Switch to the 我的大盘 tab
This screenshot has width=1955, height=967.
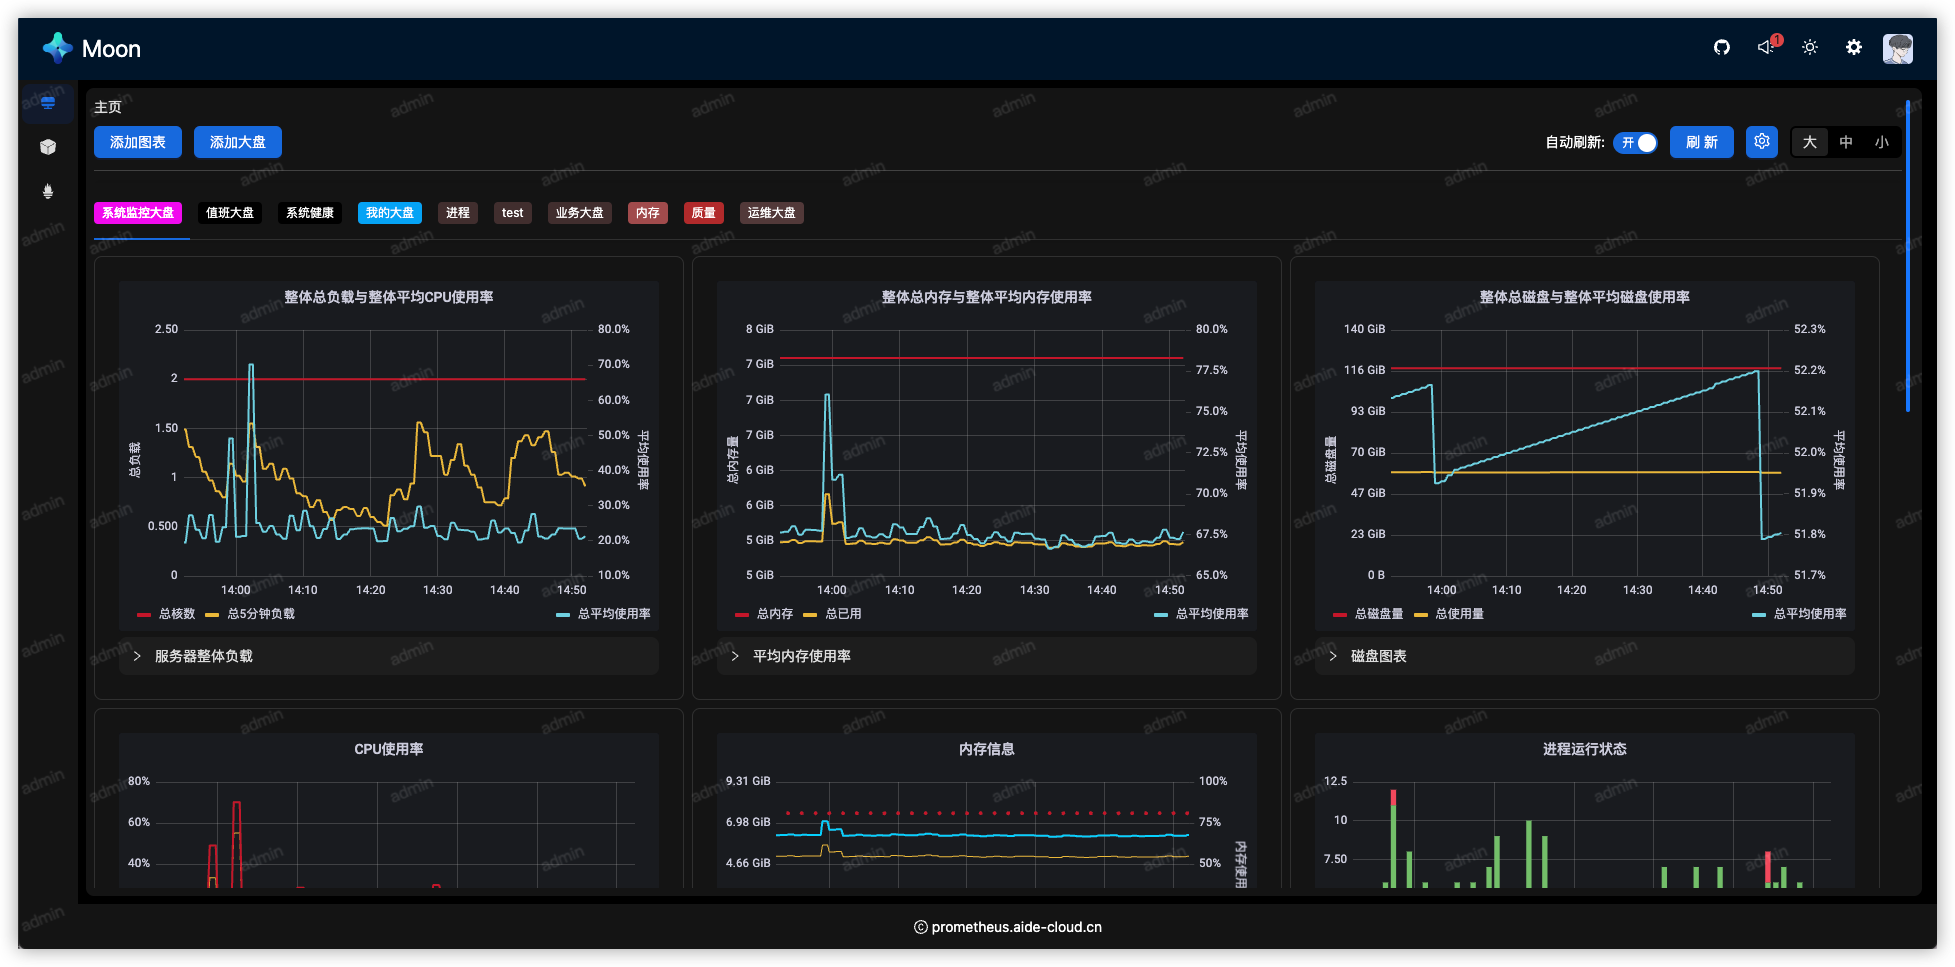click(x=390, y=213)
